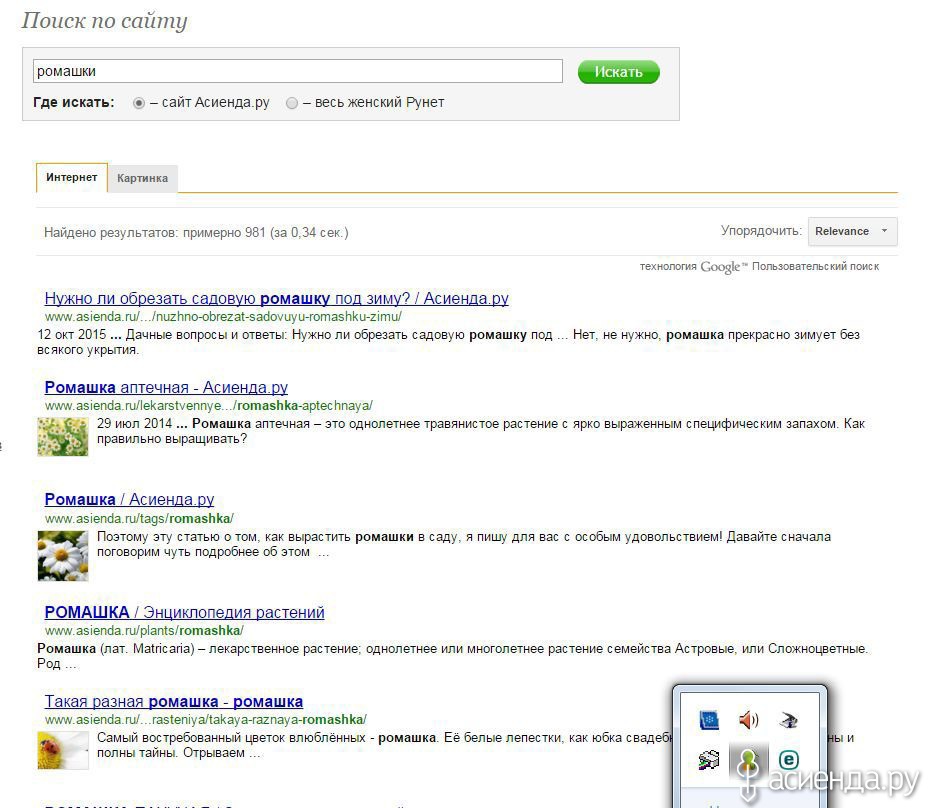Click the snippet starting "29 июл 2014"
Viewport: 938px width, 808px height.
tap(481, 431)
